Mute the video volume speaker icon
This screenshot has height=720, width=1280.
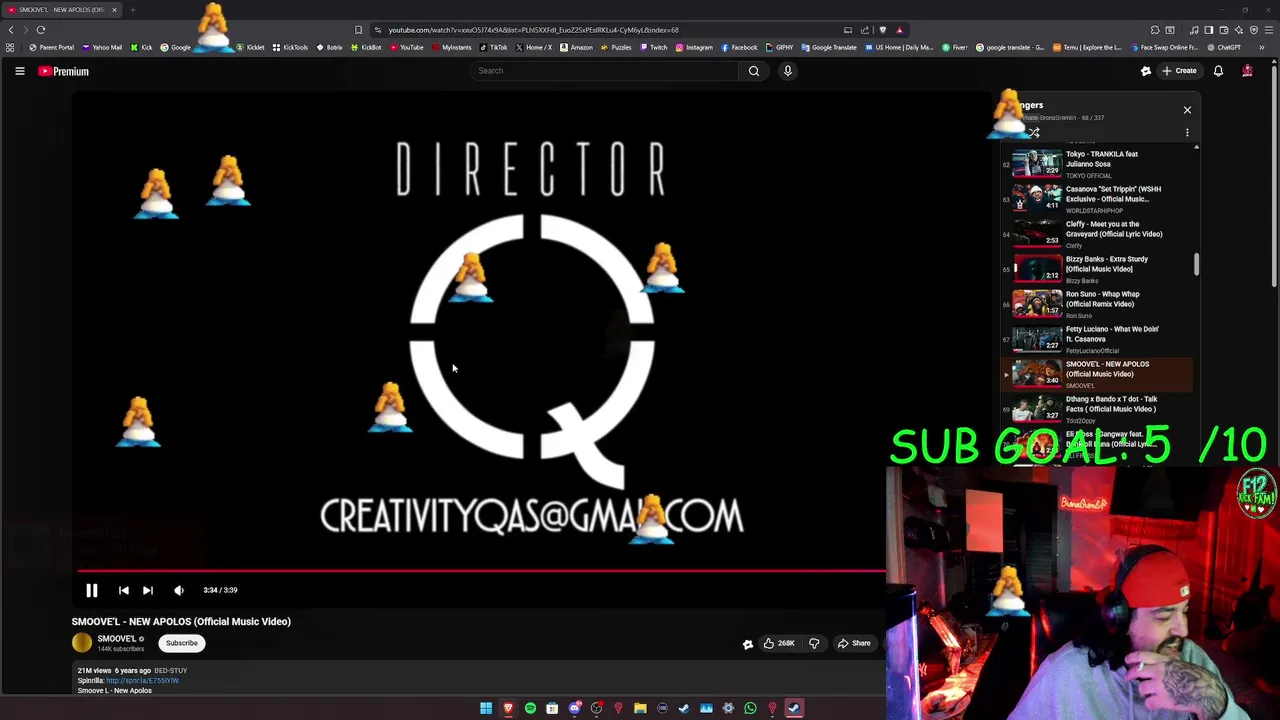[x=178, y=590]
